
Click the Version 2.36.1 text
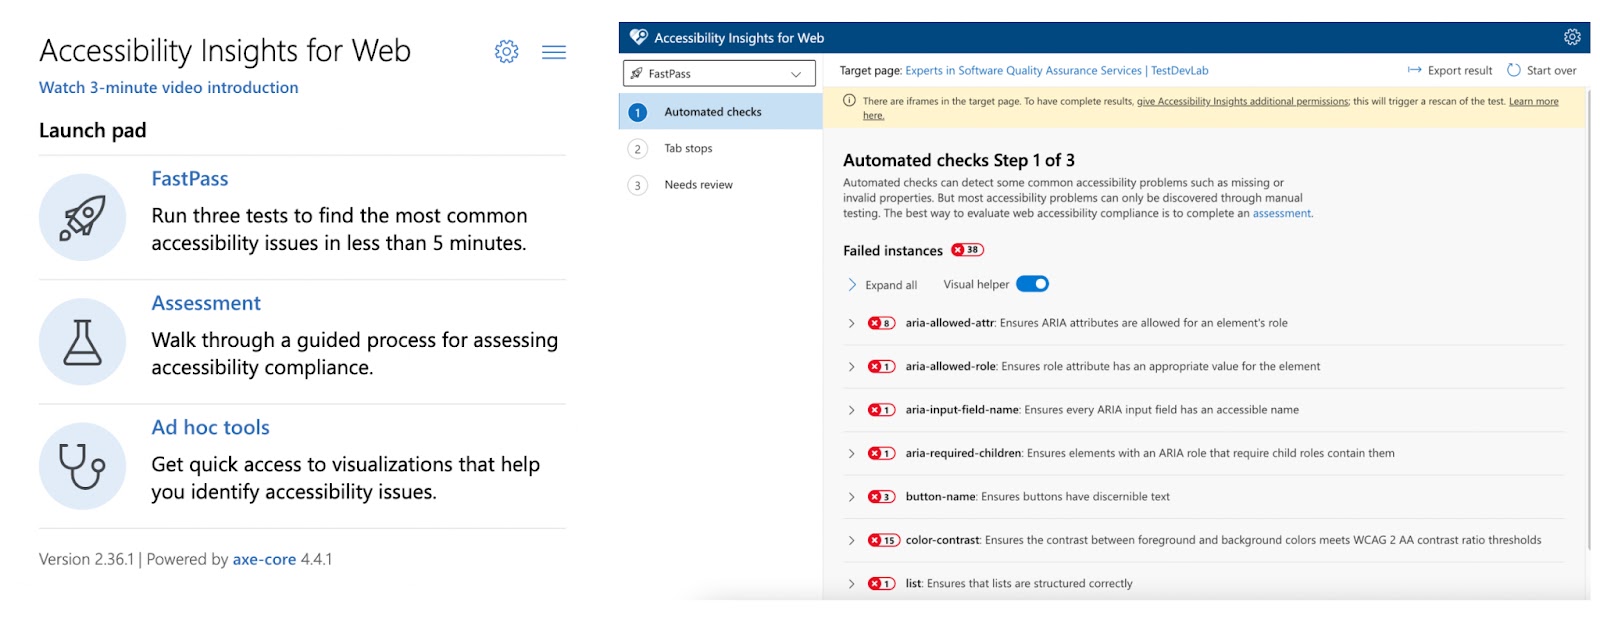point(86,560)
